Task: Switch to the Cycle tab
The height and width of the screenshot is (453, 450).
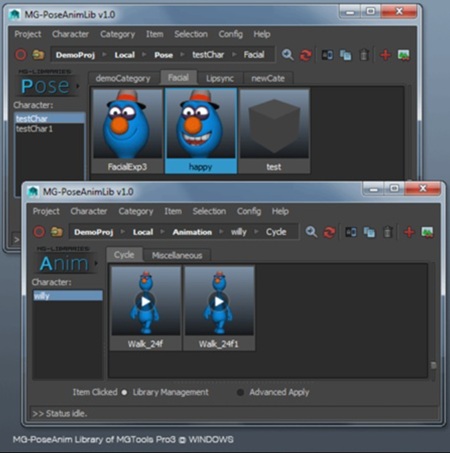Action: click(x=124, y=255)
